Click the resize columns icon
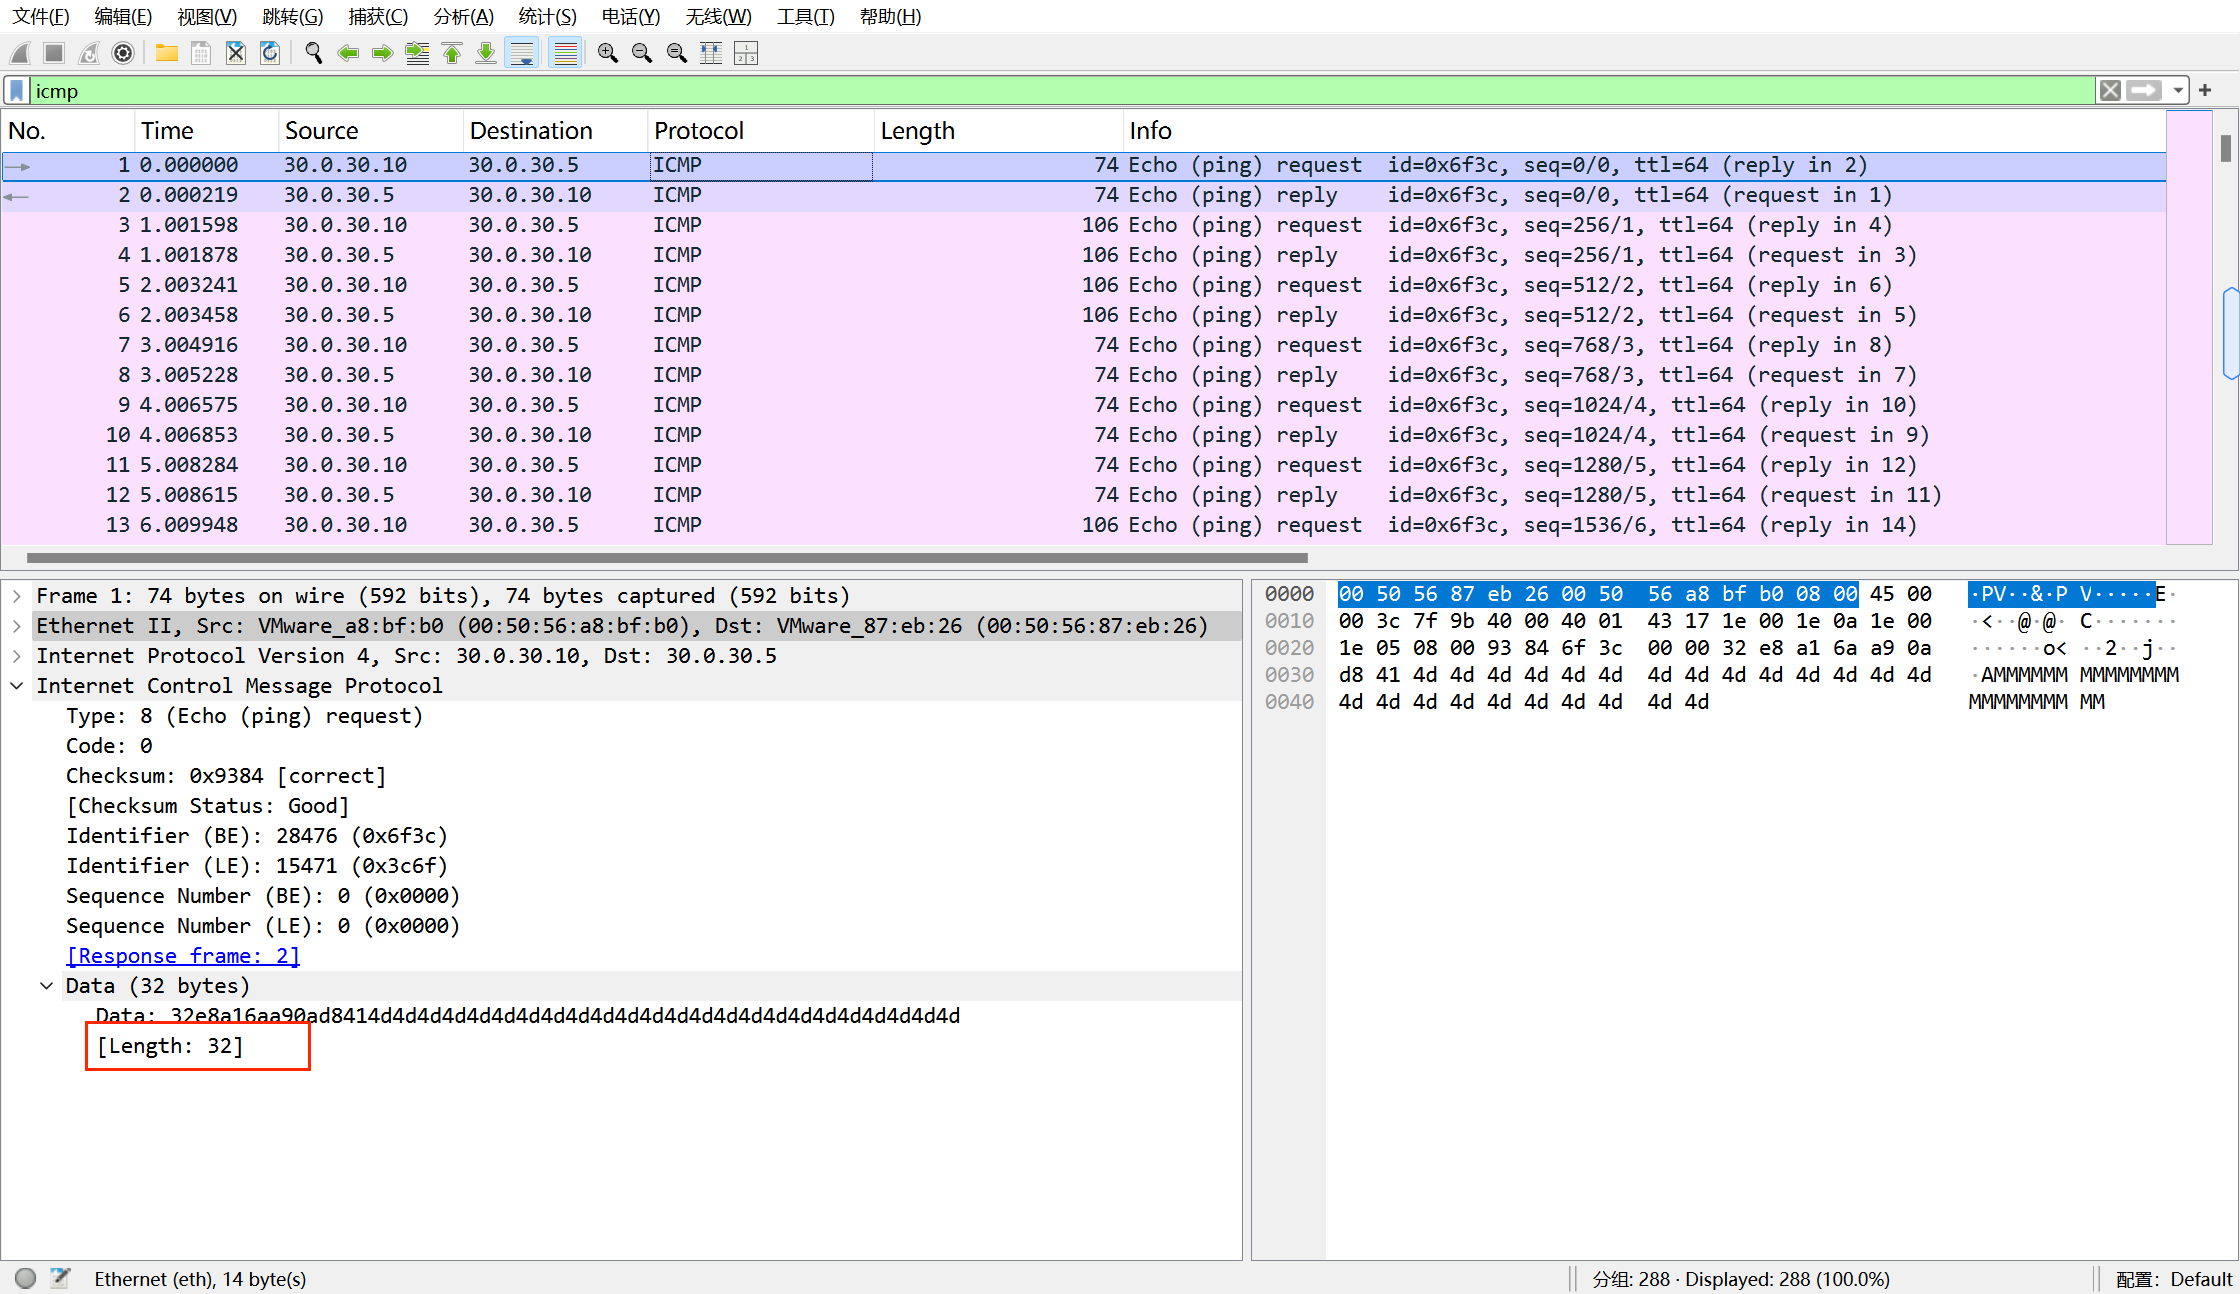Screen dimensions: 2240x1294 coord(711,53)
